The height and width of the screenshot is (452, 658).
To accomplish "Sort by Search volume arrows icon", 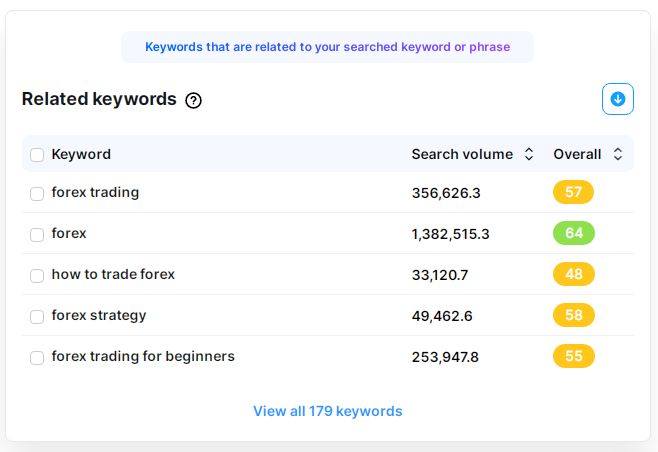I will pos(529,154).
